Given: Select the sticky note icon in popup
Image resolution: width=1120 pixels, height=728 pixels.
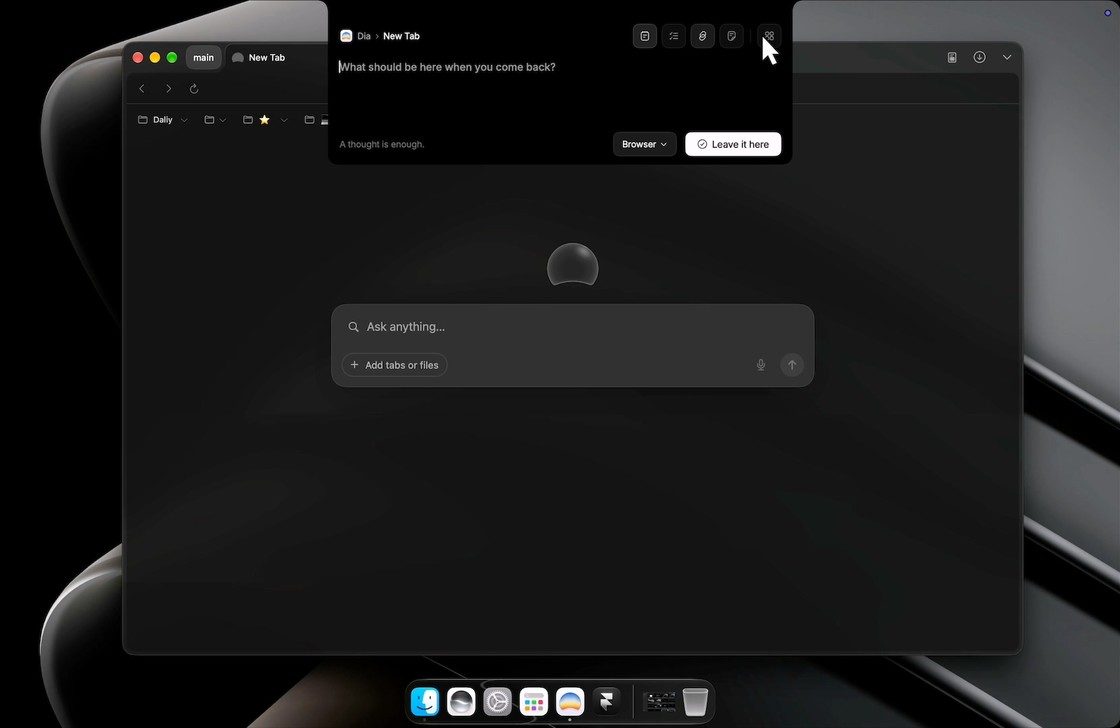Looking at the screenshot, I should [731, 36].
